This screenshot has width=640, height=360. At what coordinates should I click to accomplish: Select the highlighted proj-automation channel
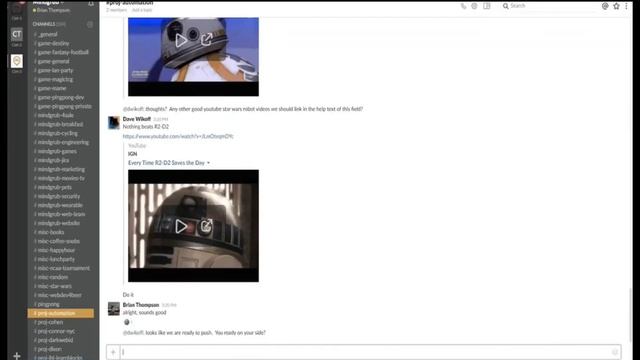61,313
